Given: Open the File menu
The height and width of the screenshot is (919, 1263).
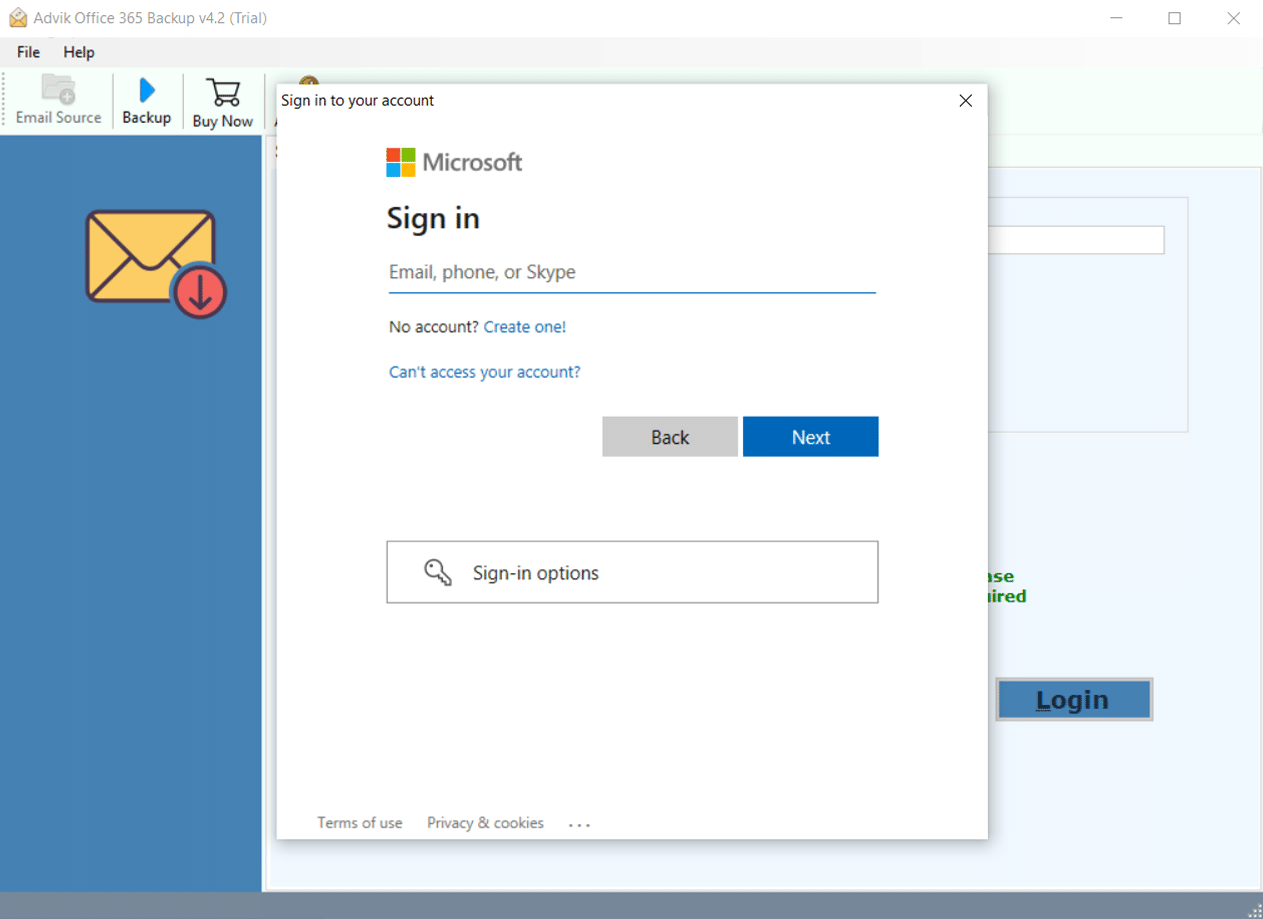Looking at the screenshot, I should (28, 52).
